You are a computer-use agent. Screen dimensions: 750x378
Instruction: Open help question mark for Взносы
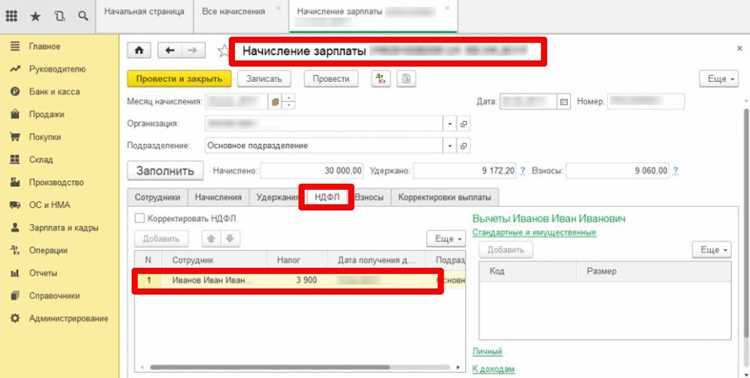tap(675, 171)
